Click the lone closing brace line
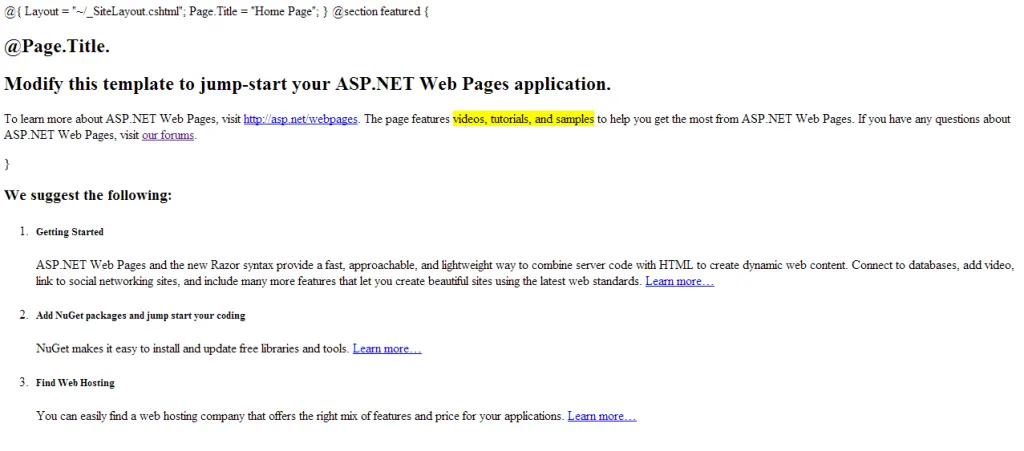This screenshot has width=1024, height=451. [7, 164]
